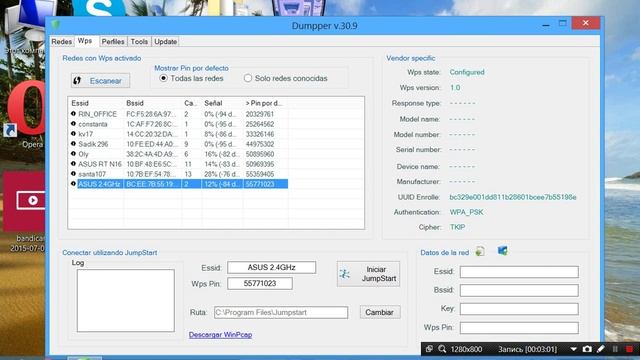Click the recorder window-select icon
Image resolution: width=640 pixels, height=360 pixels.
tap(429, 349)
